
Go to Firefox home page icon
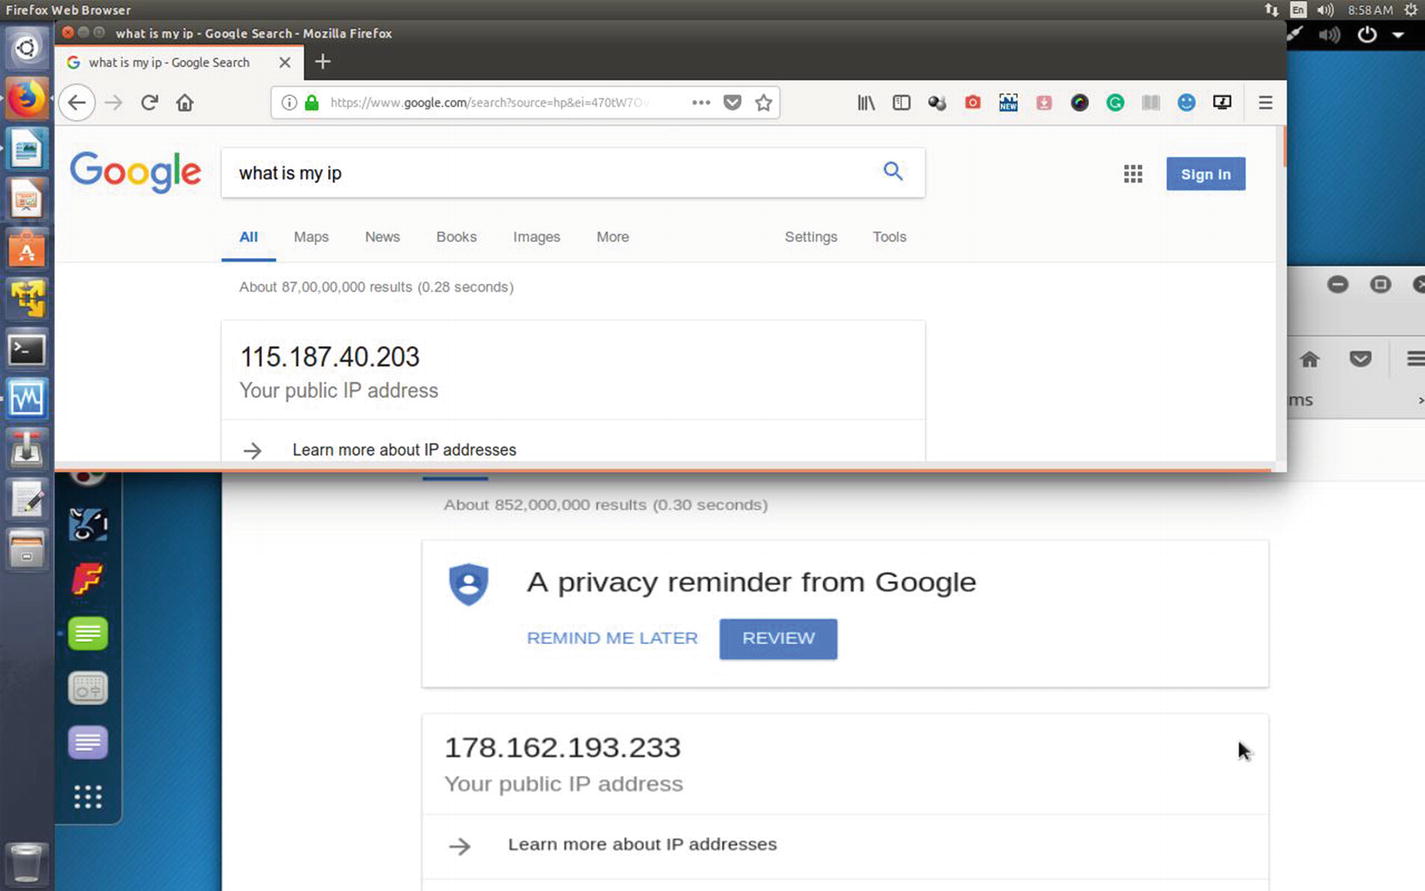pyautogui.click(x=185, y=102)
